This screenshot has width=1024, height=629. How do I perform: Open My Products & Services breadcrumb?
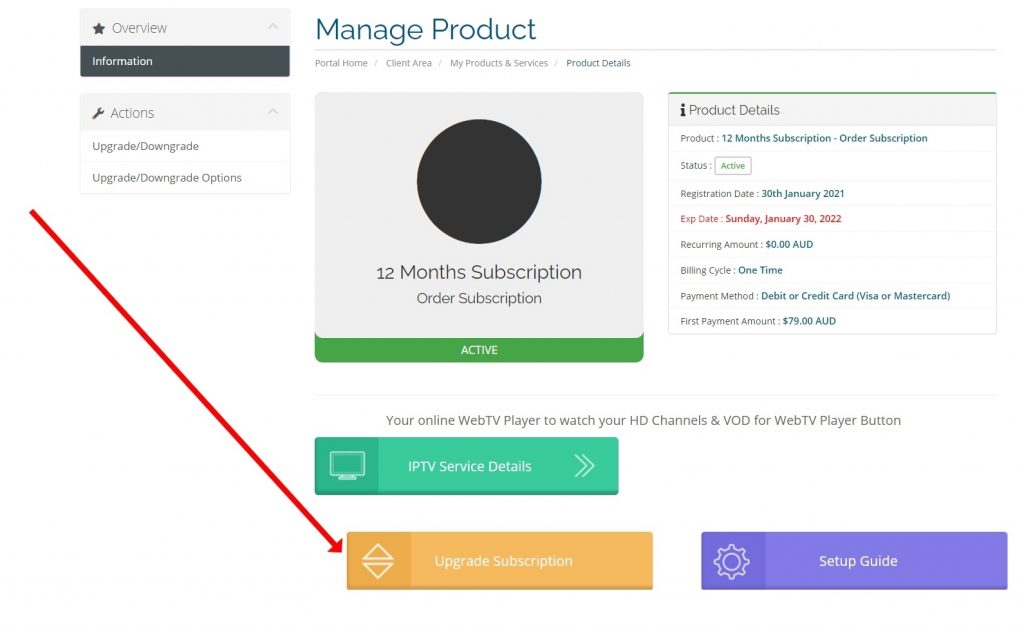(x=499, y=63)
